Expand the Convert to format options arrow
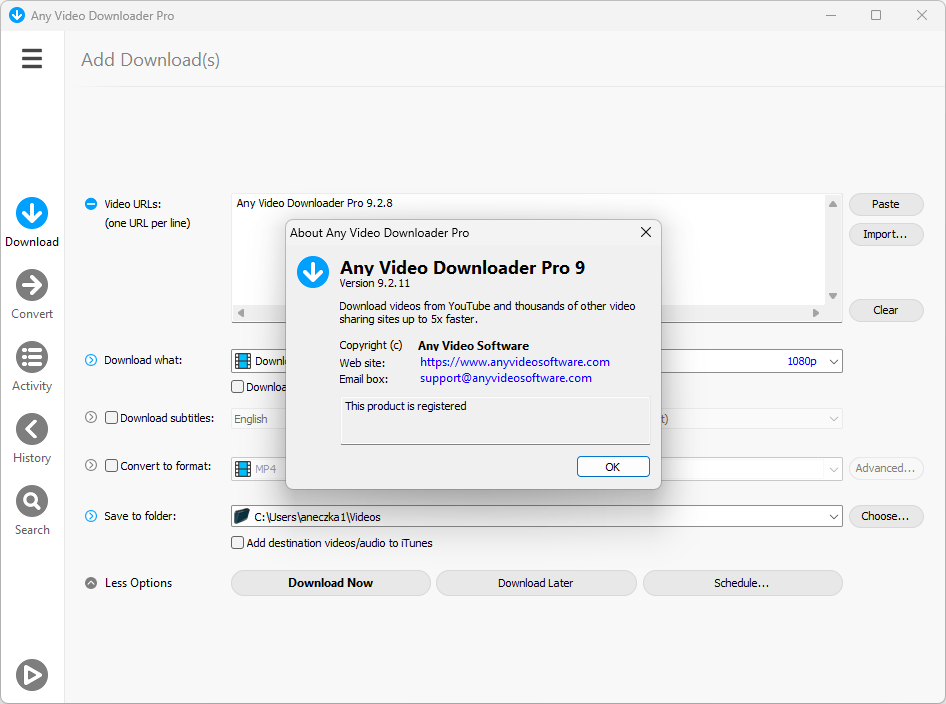Screen dimensions: 946x704 (90, 465)
